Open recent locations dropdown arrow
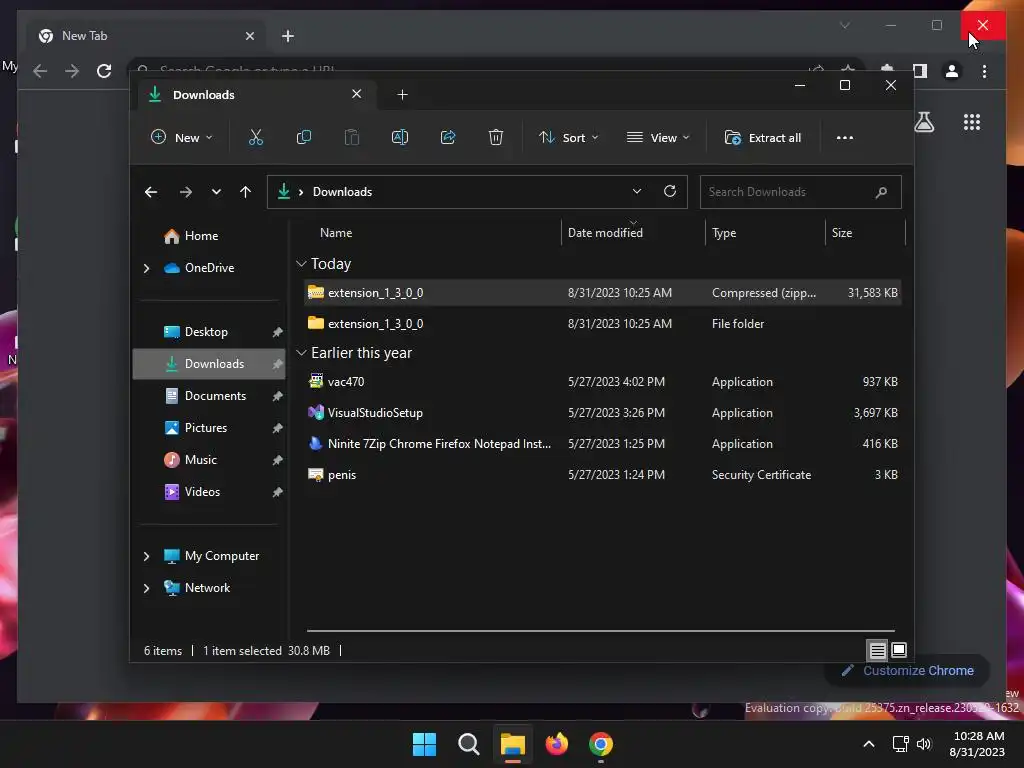This screenshot has height=768, width=1024. click(216, 192)
